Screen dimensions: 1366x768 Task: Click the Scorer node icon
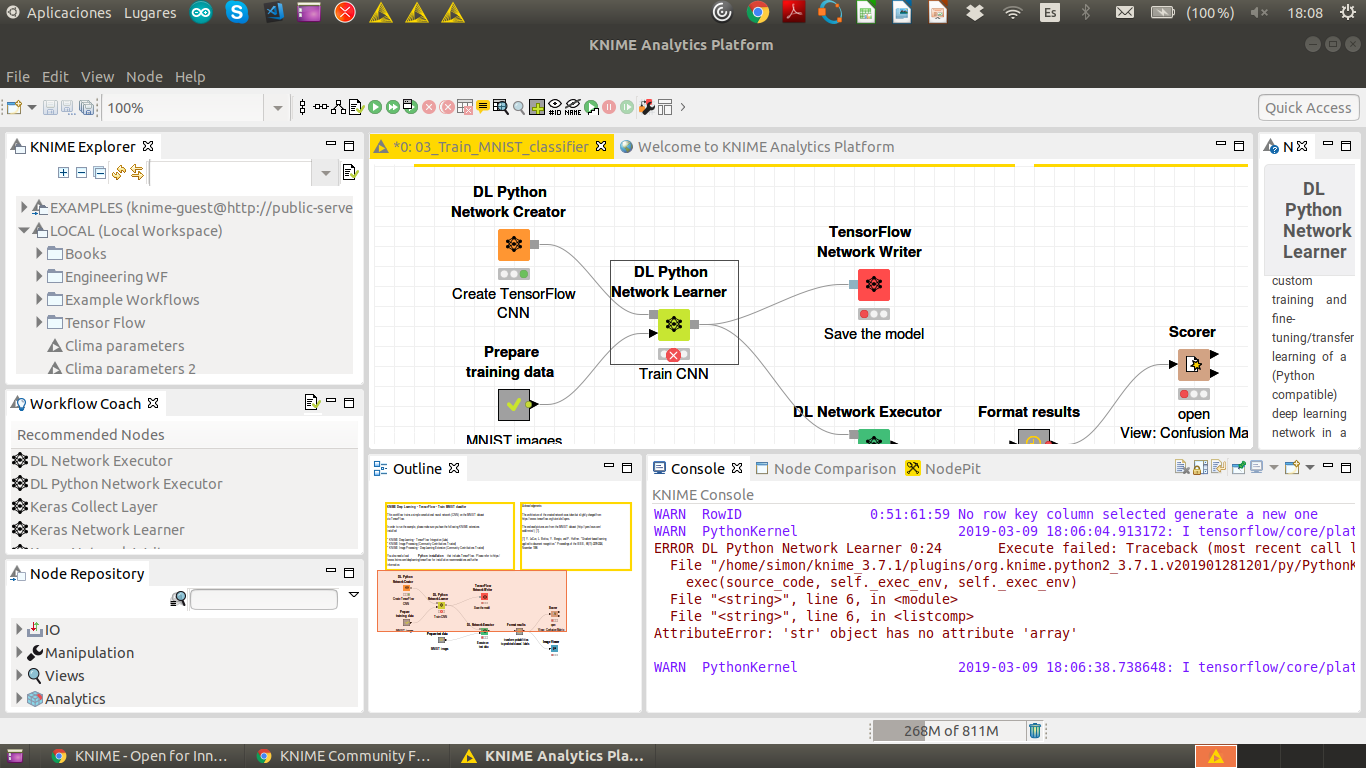point(1193,365)
